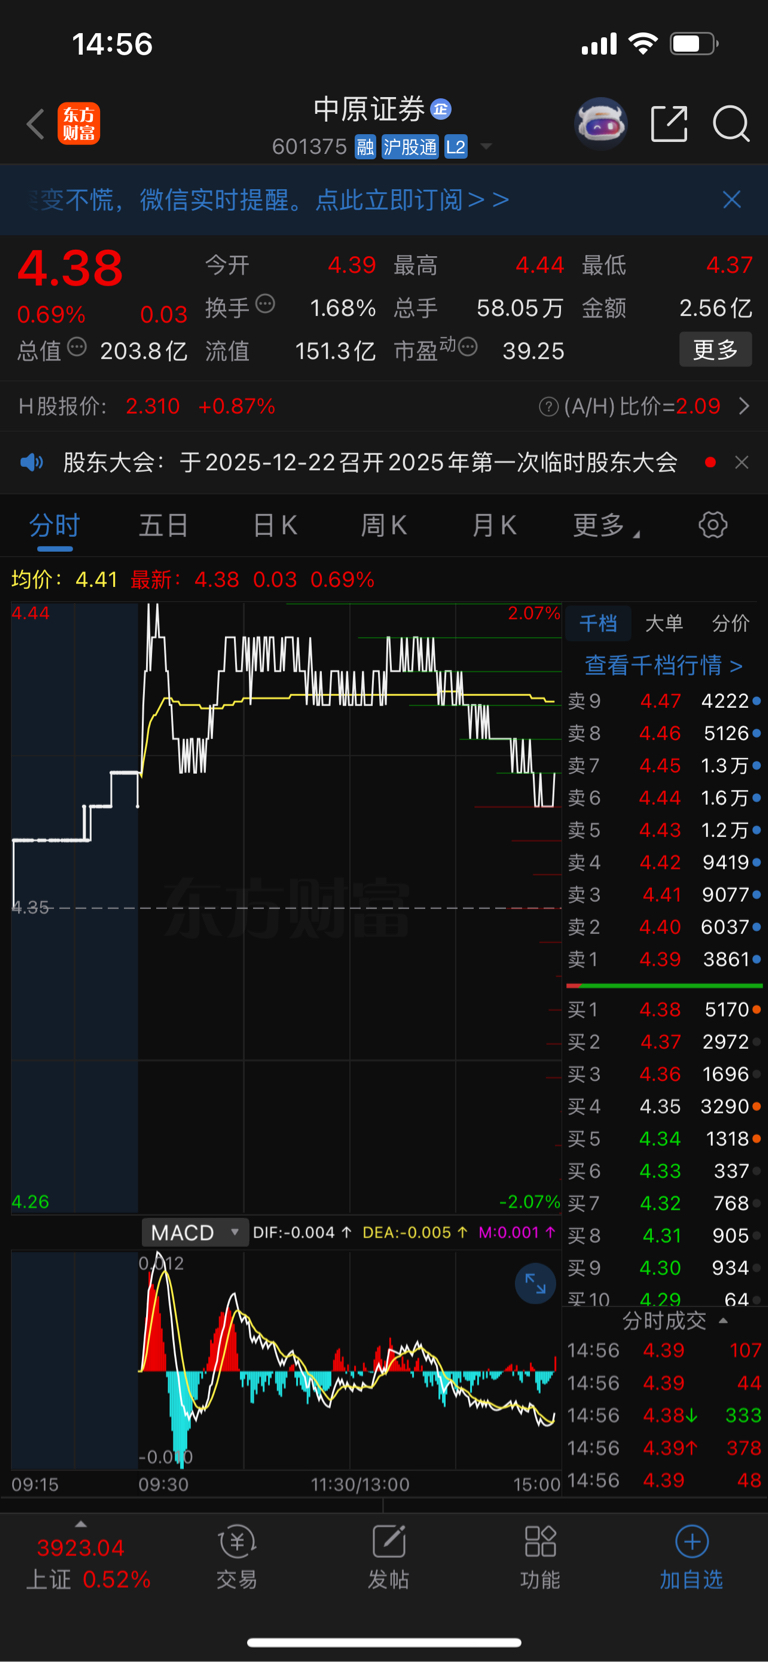Tap the 买4 4.35 order row
Viewport: 768px width, 1662px height.
click(x=664, y=1107)
